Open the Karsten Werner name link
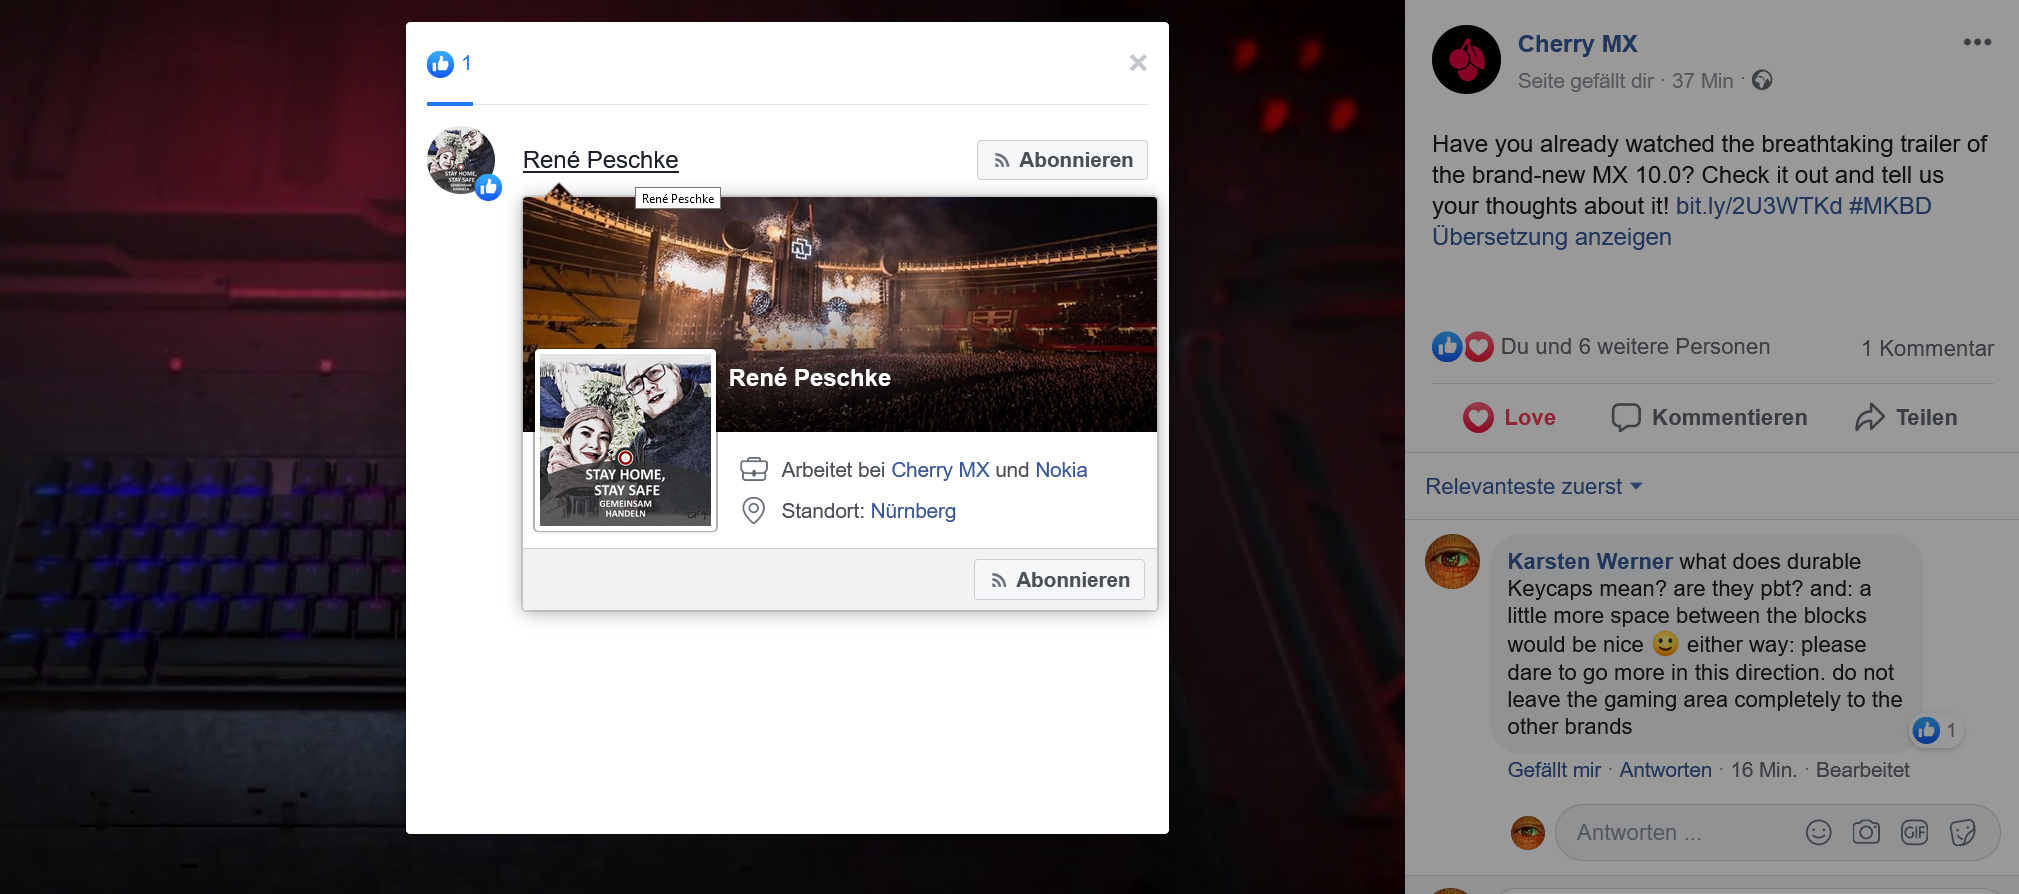Image resolution: width=2019 pixels, height=894 pixels. [x=1589, y=562]
